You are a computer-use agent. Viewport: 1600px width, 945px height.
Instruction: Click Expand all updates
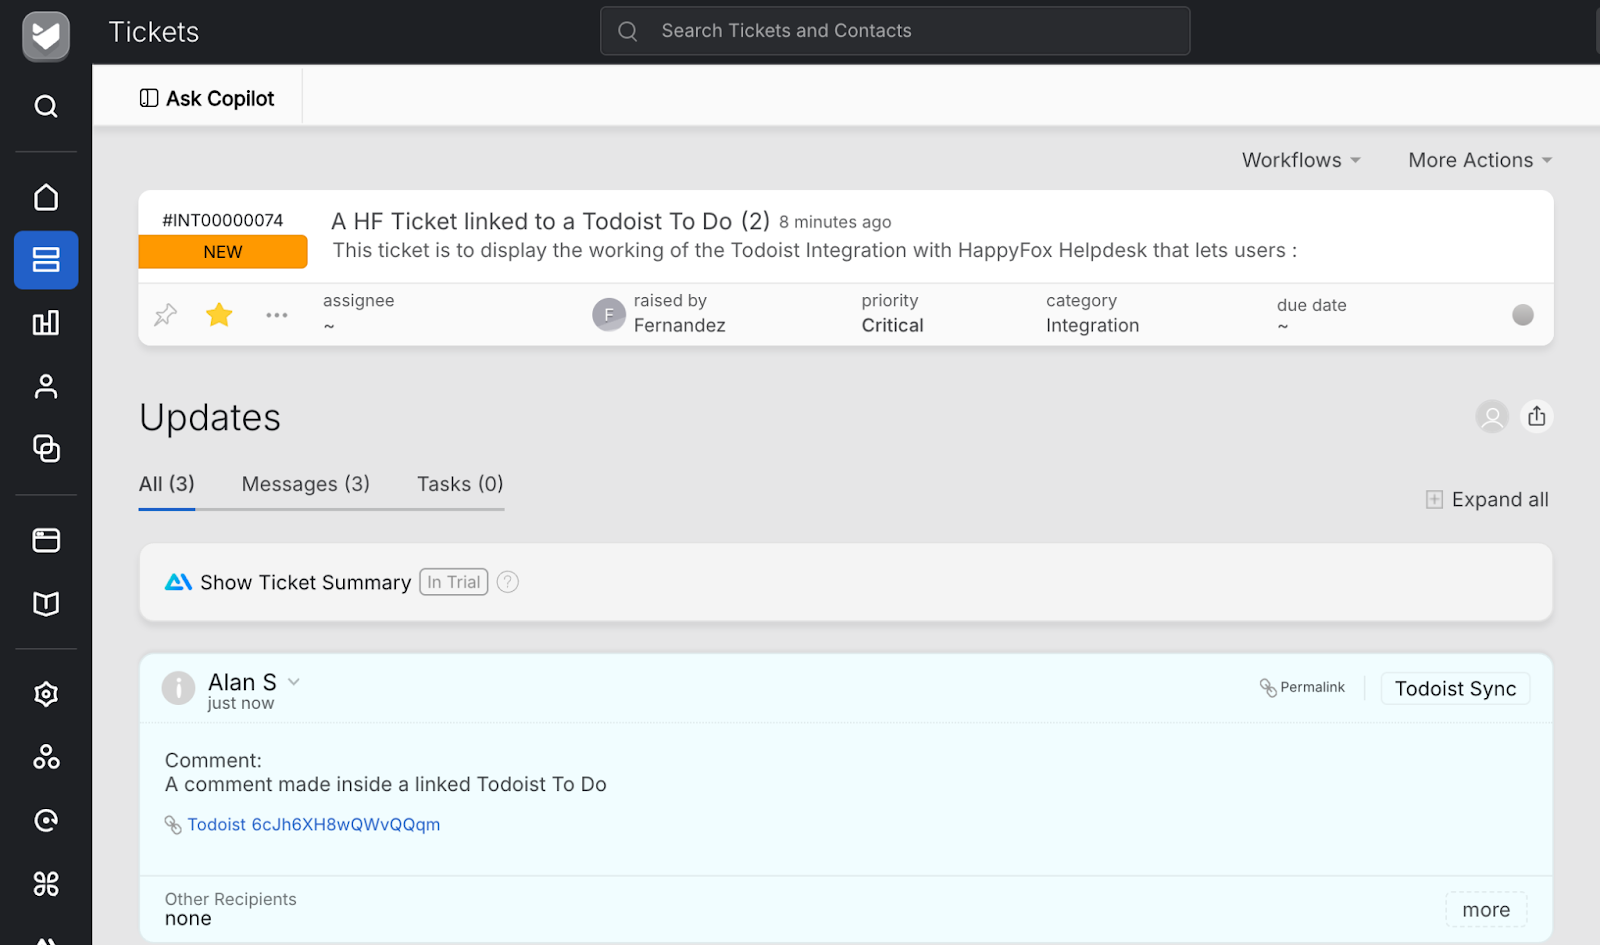pos(1487,500)
